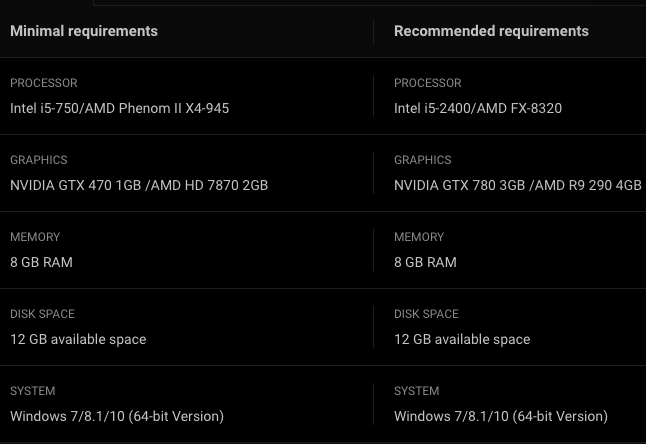Image resolution: width=646 pixels, height=444 pixels.
Task: Select minimal 12 GB available space text
Action: click(x=78, y=339)
